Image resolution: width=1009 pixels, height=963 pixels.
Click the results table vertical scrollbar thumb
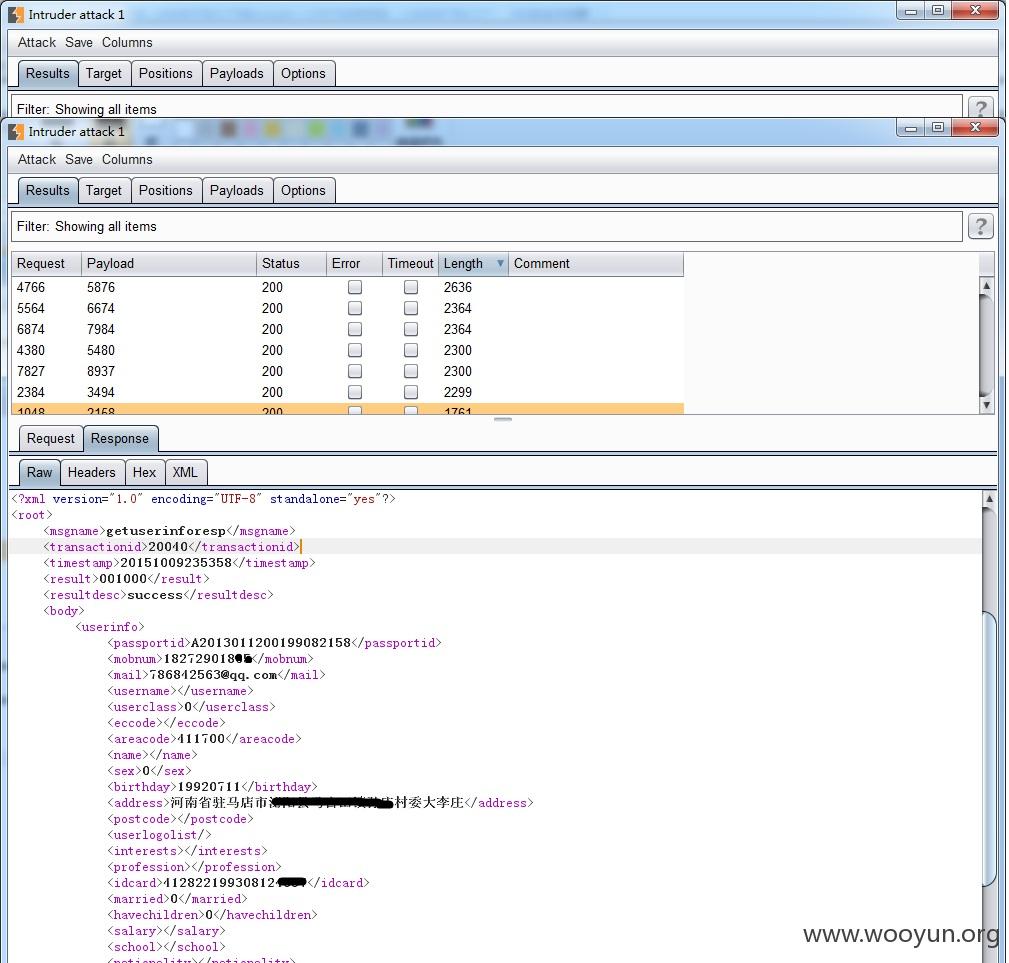pyautogui.click(x=986, y=345)
